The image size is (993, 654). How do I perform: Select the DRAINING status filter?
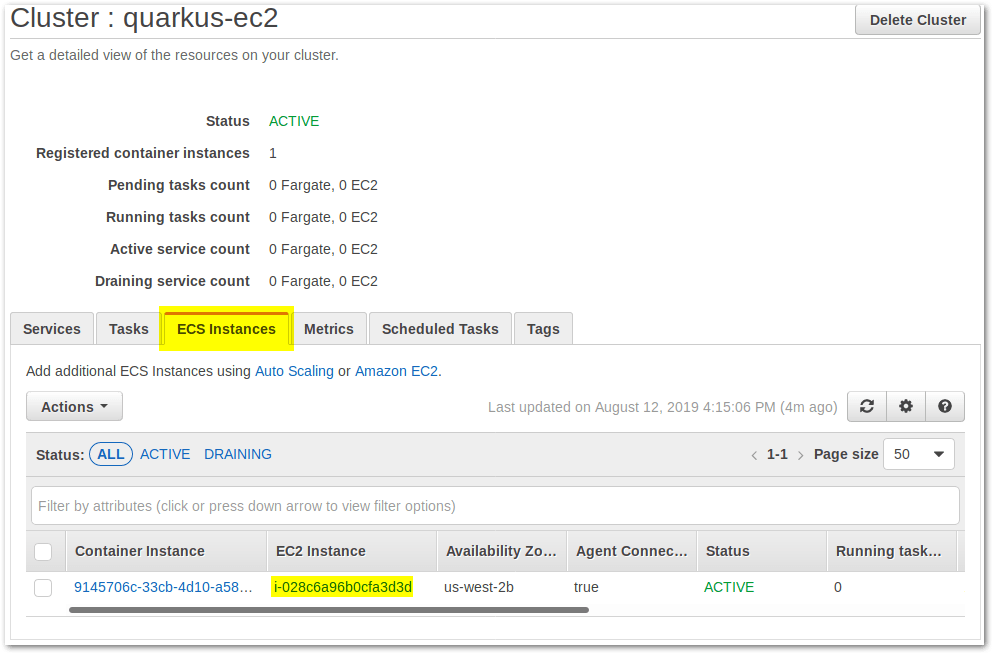237,454
